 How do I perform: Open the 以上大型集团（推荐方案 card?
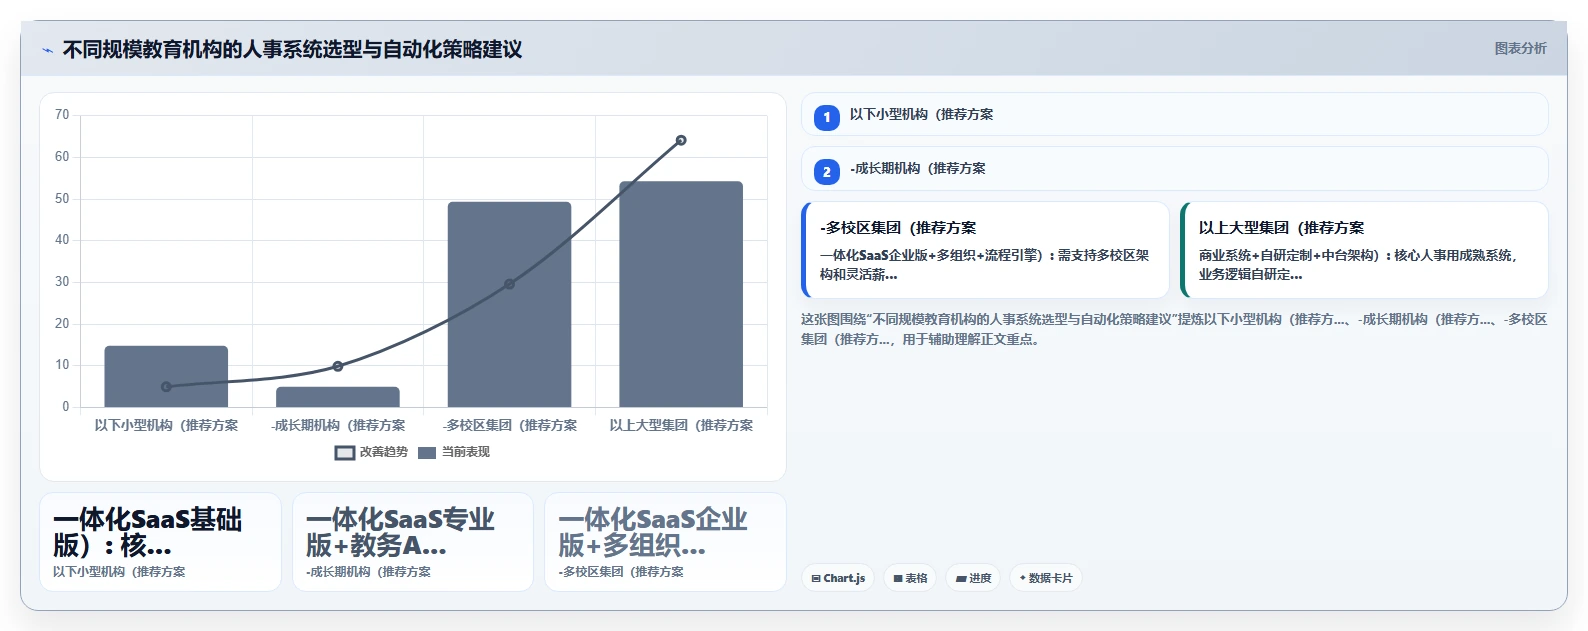point(1364,250)
